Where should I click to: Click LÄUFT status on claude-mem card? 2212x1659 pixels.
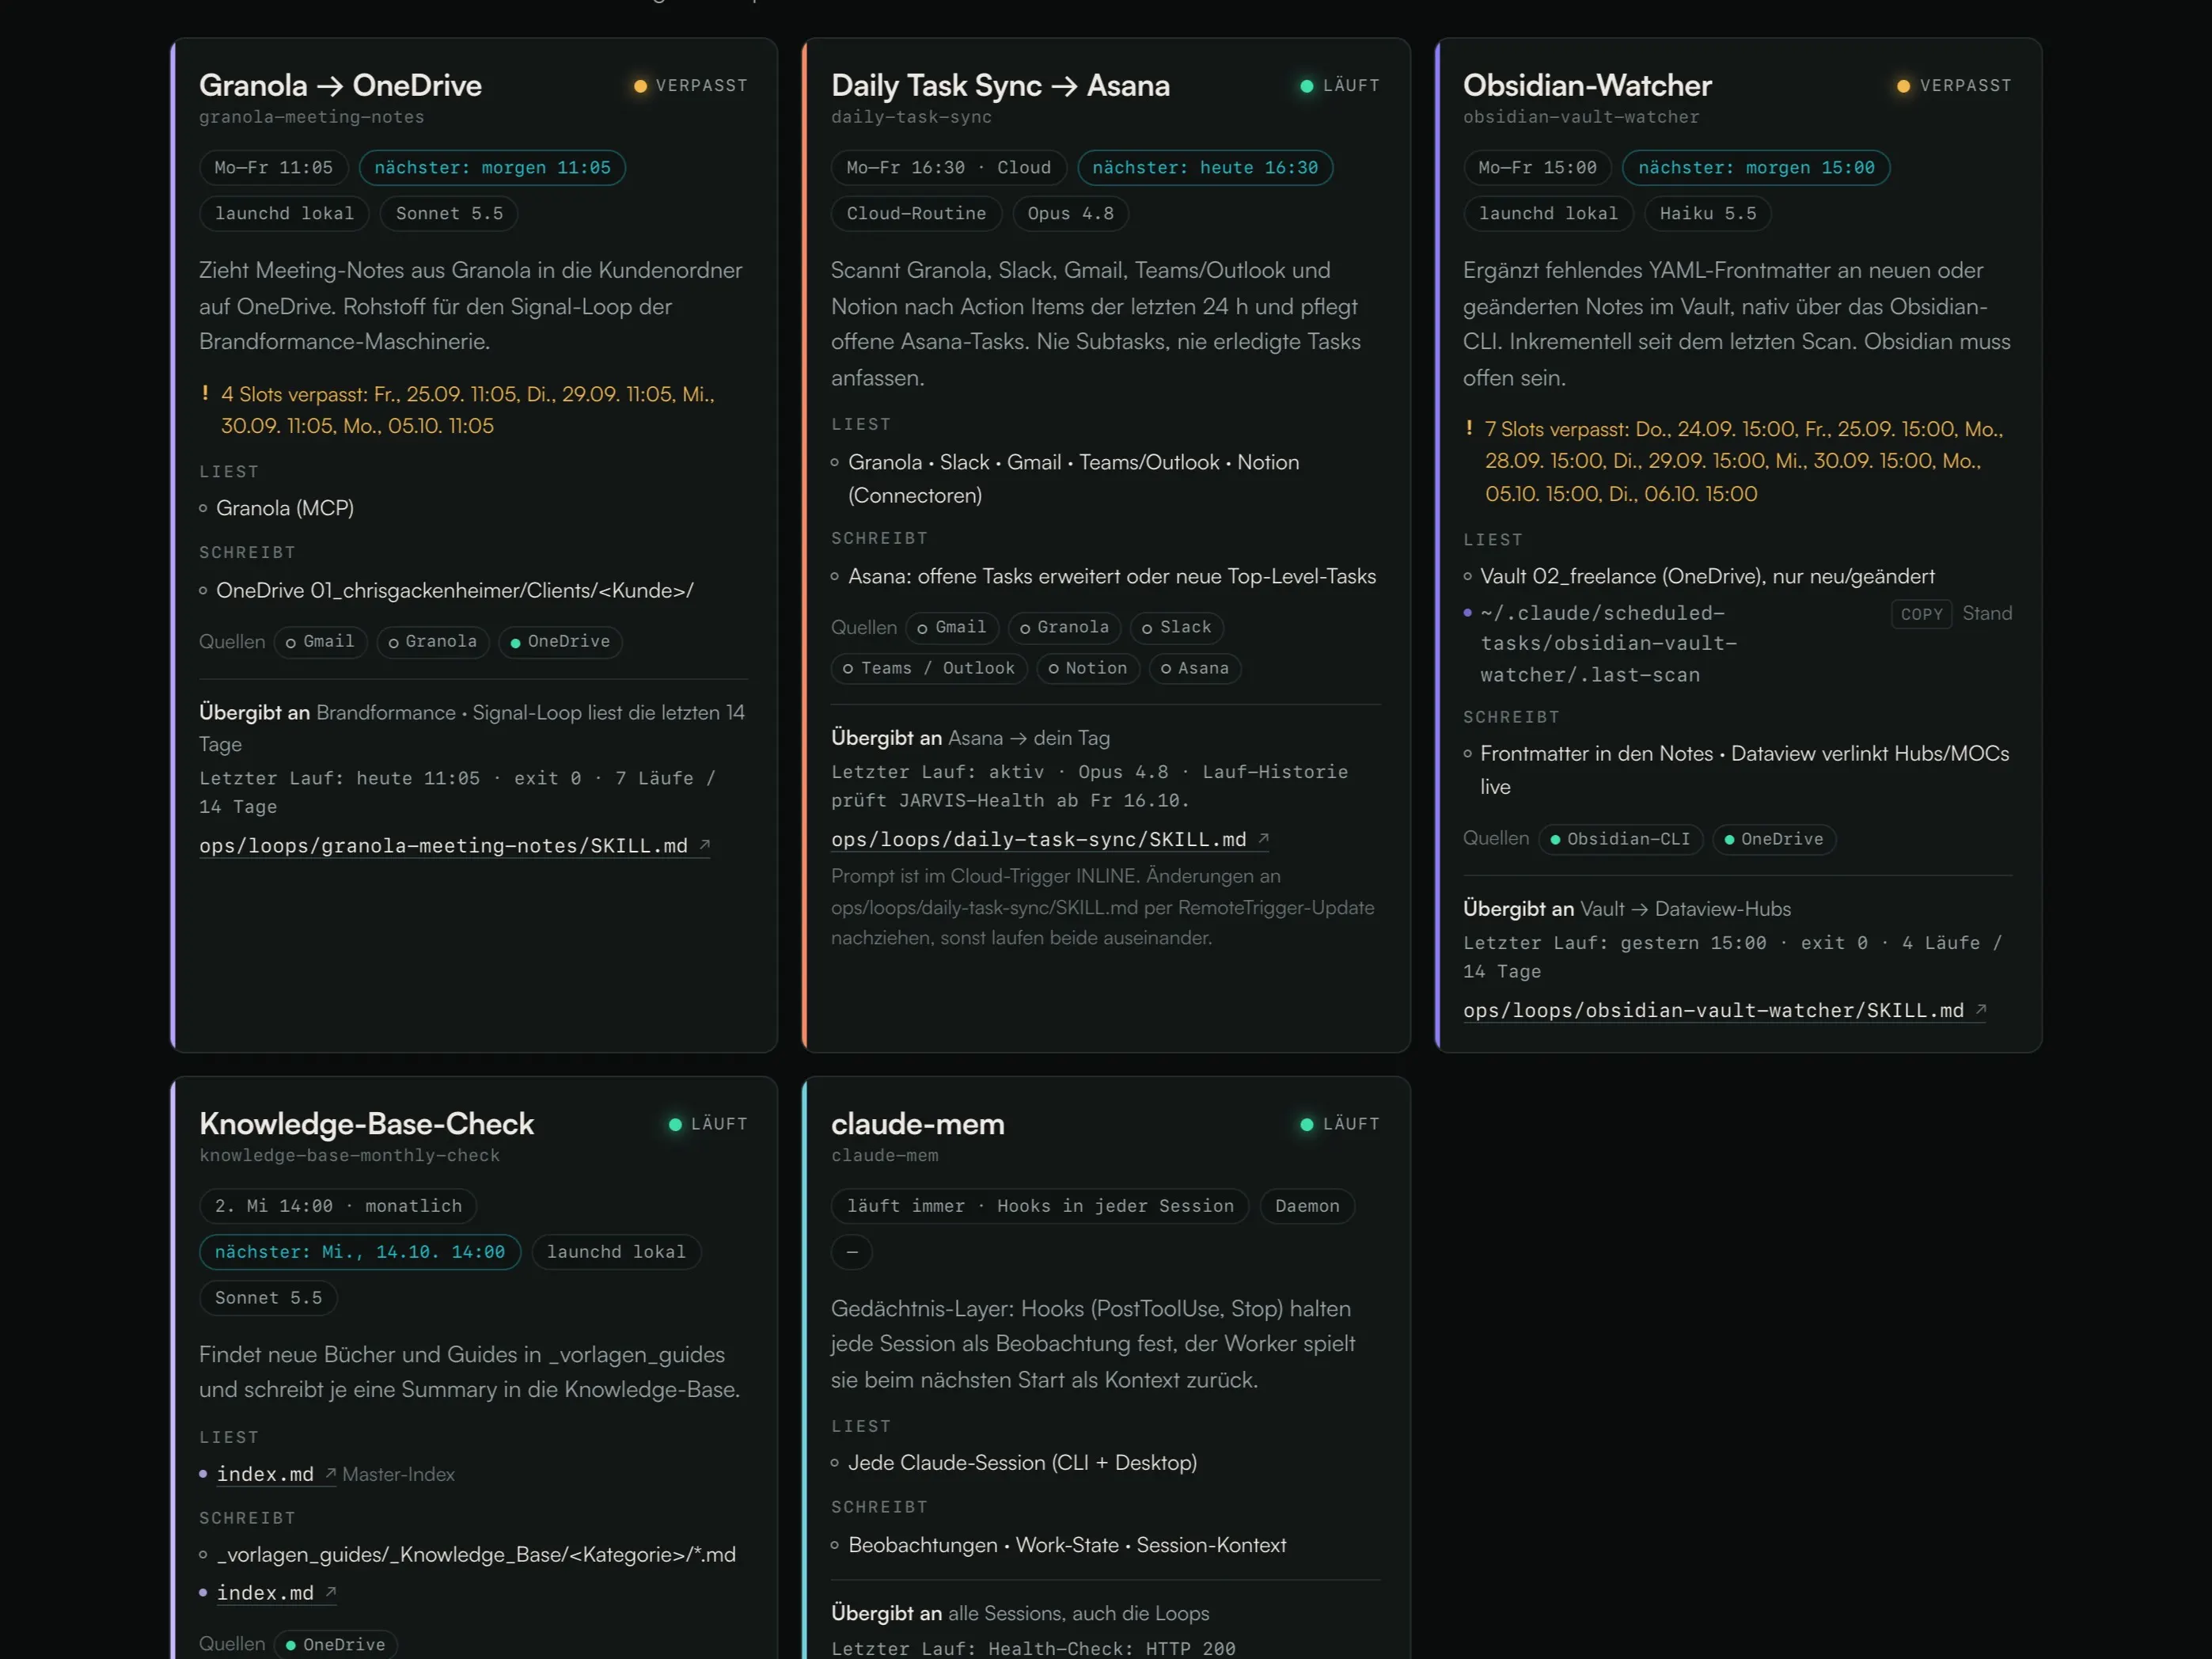pyautogui.click(x=1339, y=1124)
